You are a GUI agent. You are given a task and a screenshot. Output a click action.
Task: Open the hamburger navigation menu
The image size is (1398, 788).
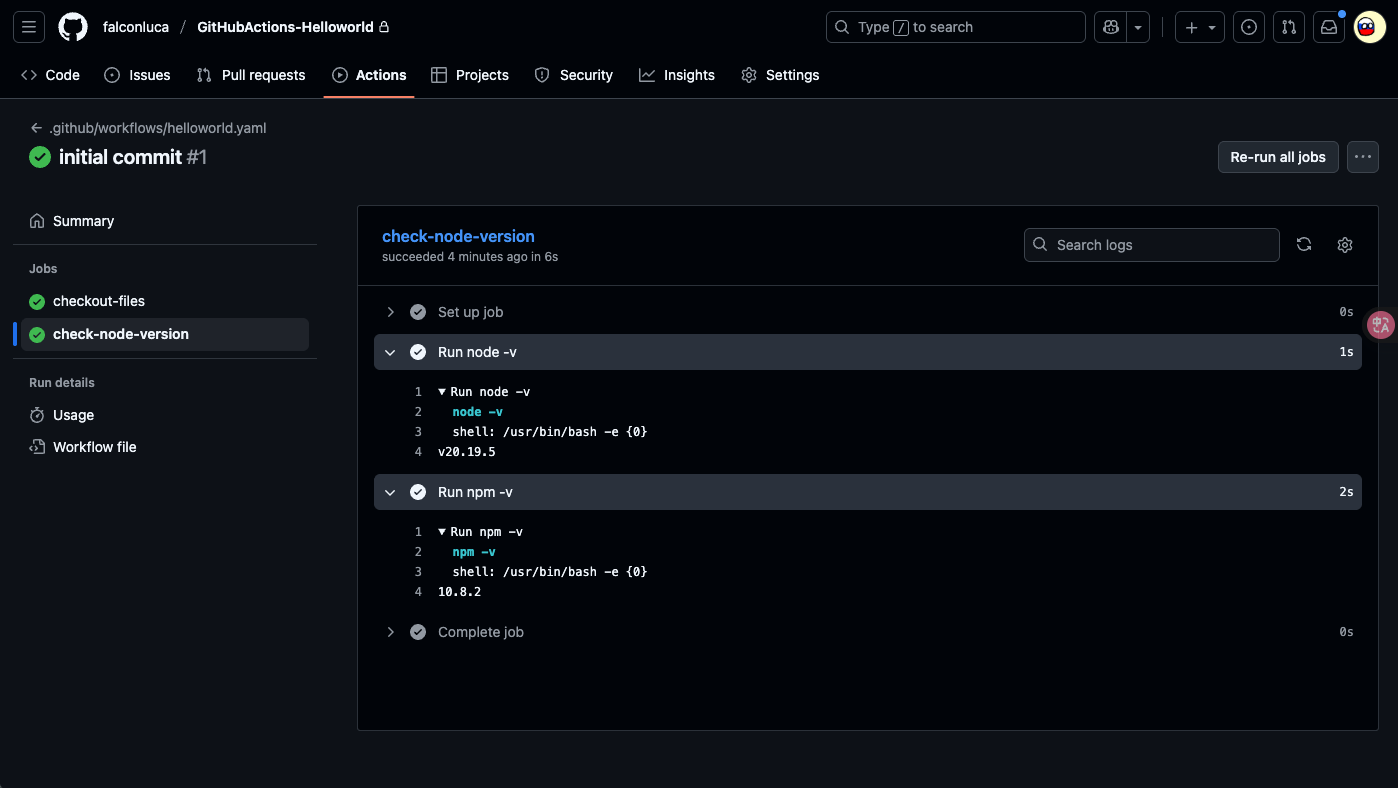pyautogui.click(x=29, y=27)
